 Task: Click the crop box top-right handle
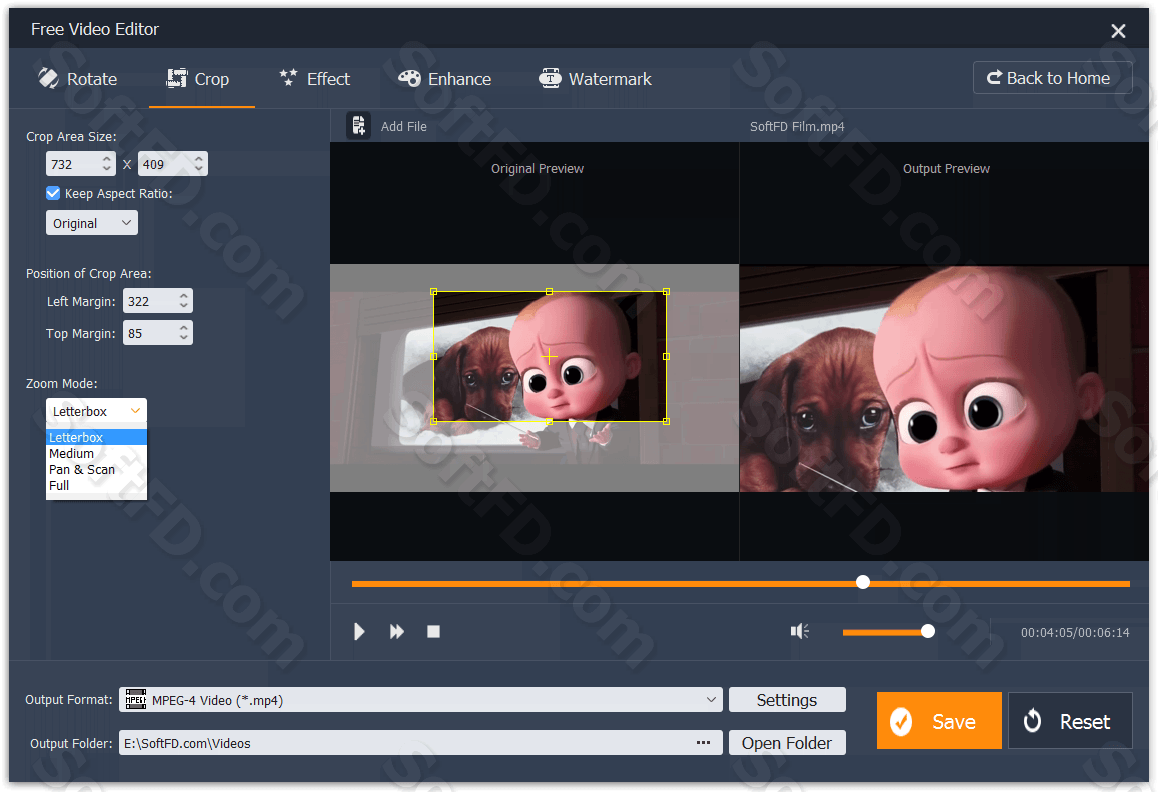pos(666,292)
